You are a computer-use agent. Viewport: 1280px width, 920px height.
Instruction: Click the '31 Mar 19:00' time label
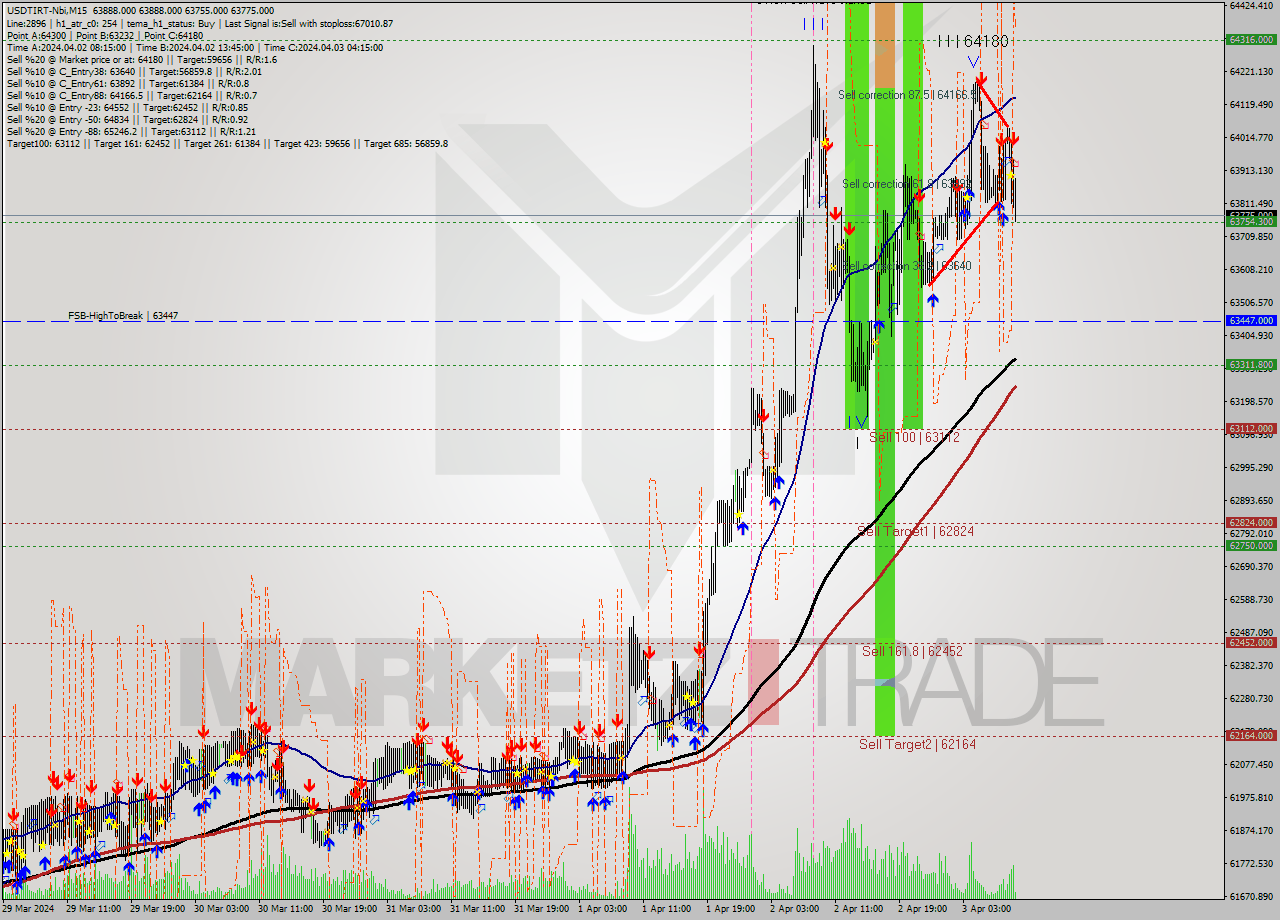click(542, 909)
